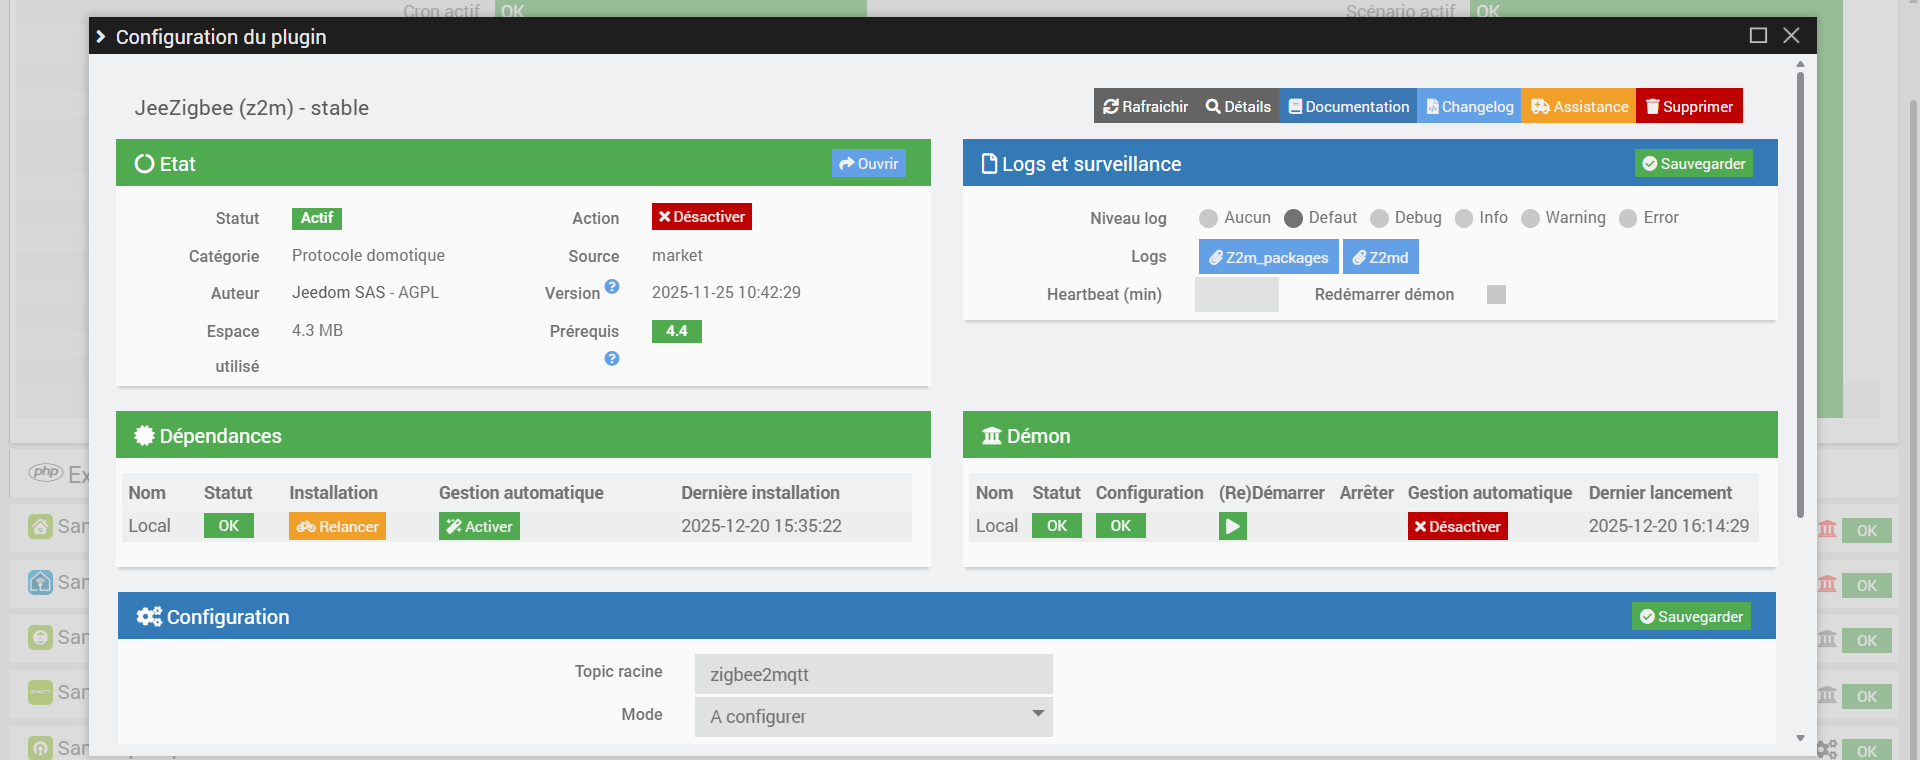Click the php plugin icon in background list
Viewport: 1920px width, 760px height.
tap(46, 472)
